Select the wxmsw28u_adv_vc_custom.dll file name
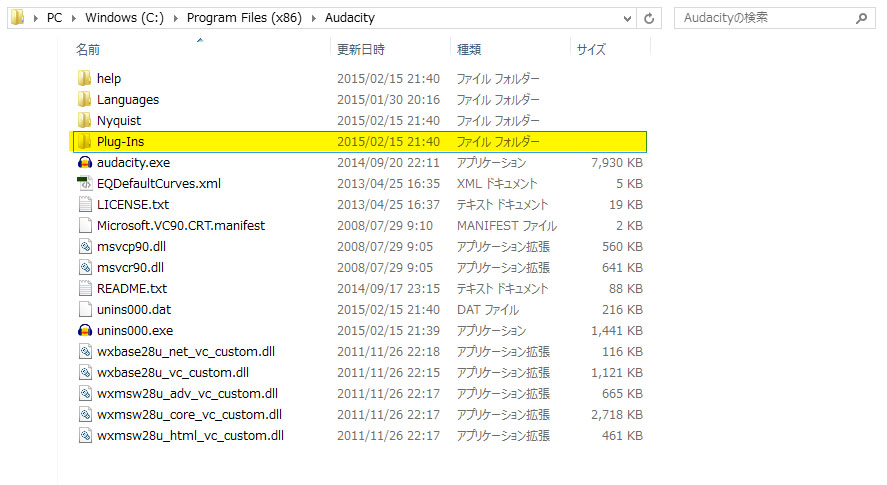887x485 pixels. coord(187,394)
